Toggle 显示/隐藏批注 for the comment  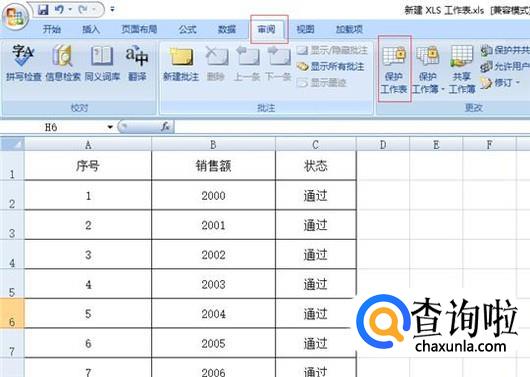coord(332,50)
